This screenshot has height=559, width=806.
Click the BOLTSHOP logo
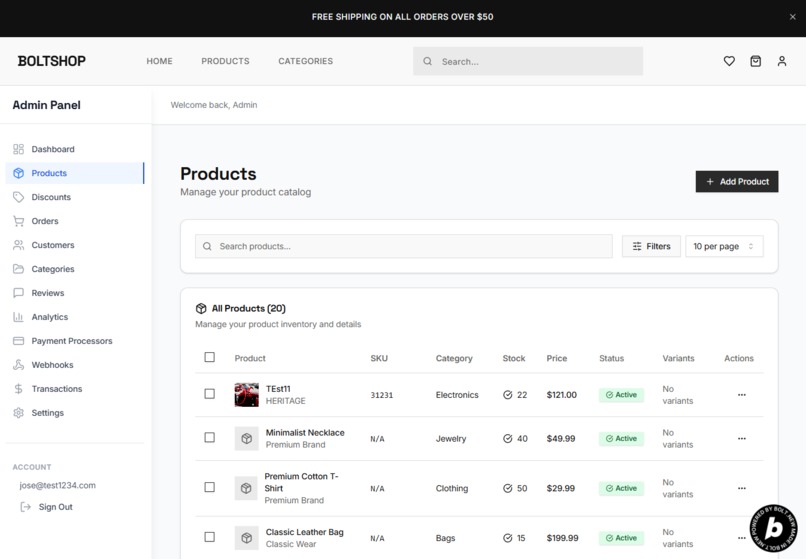tap(51, 61)
